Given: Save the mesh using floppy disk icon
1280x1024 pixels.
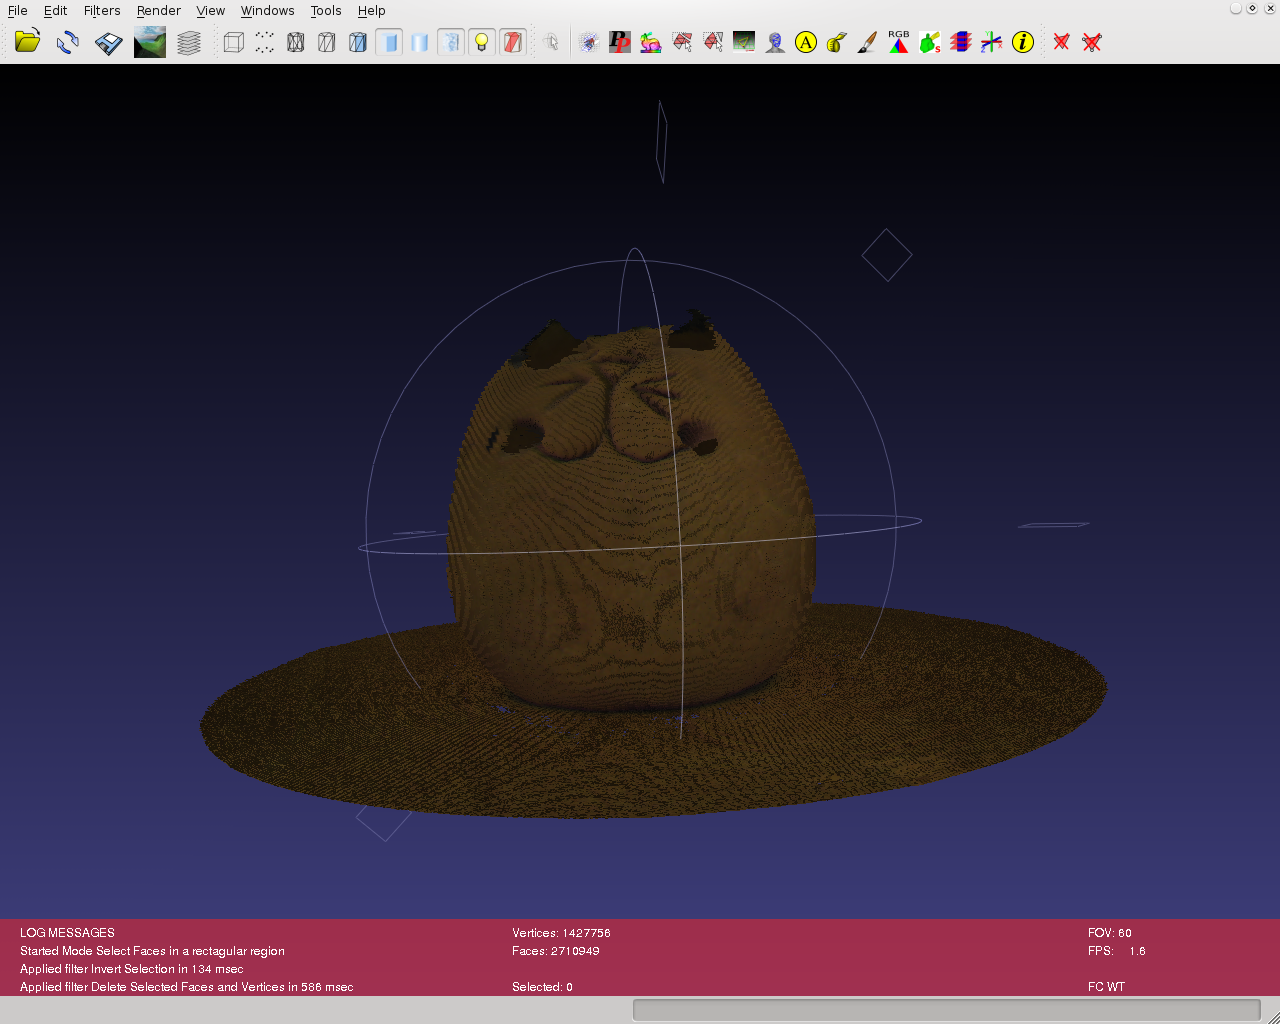Looking at the screenshot, I should coord(108,42).
